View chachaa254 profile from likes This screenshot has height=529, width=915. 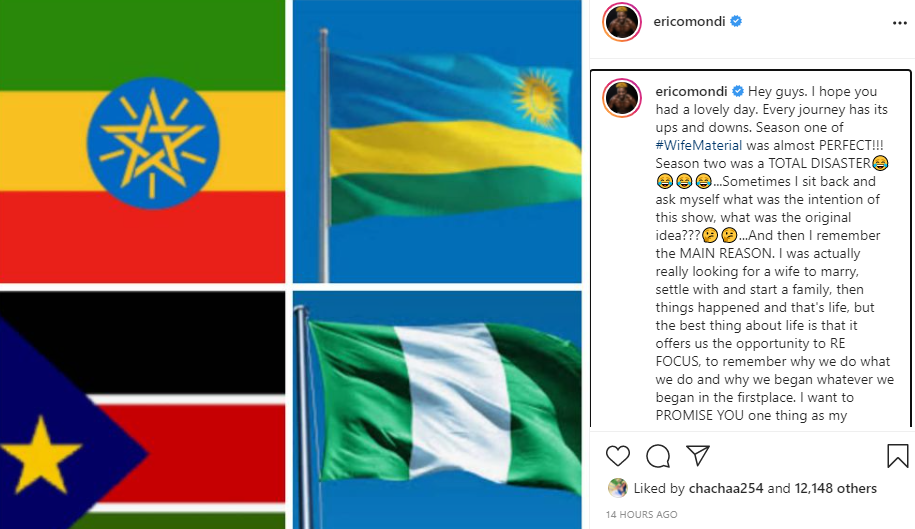coord(726,488)
